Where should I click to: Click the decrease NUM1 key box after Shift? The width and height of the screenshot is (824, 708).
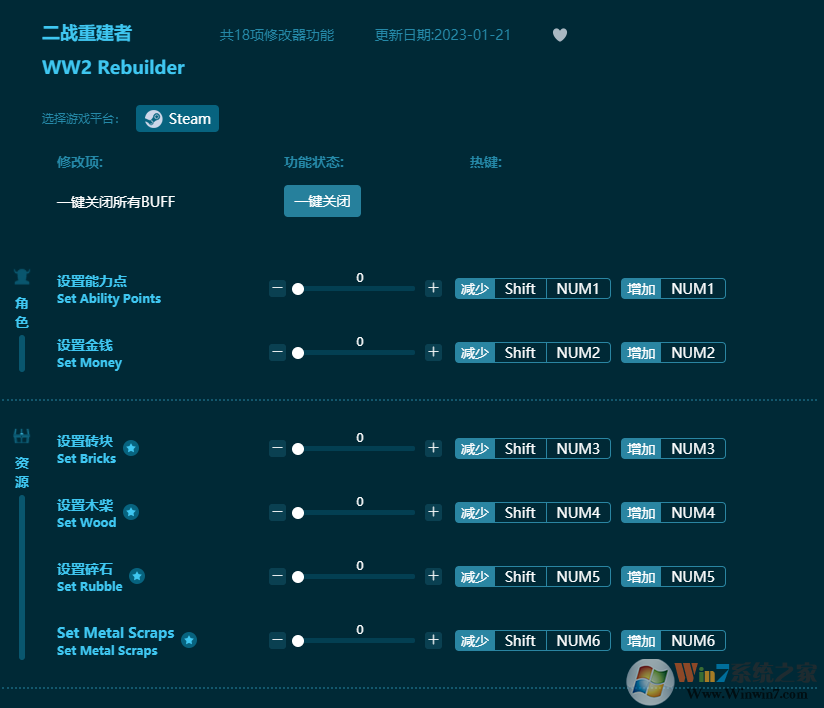click(578, 289)
